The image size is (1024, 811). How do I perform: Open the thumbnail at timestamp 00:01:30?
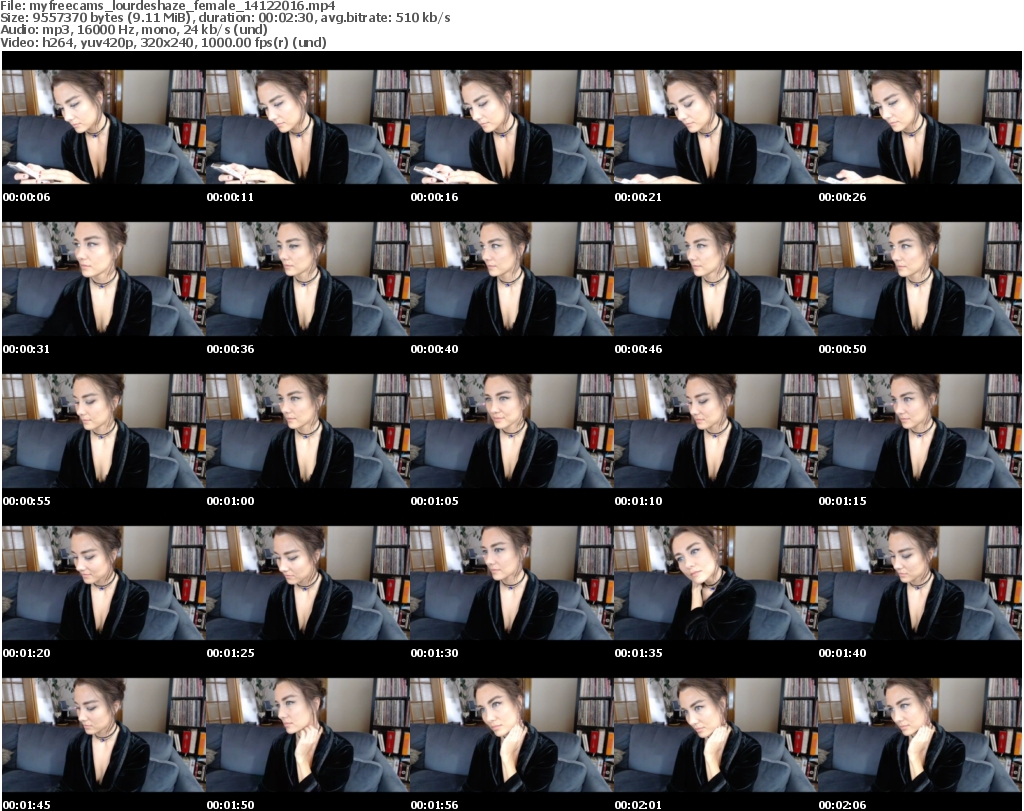pyautogui.click(x=511, y=583)
